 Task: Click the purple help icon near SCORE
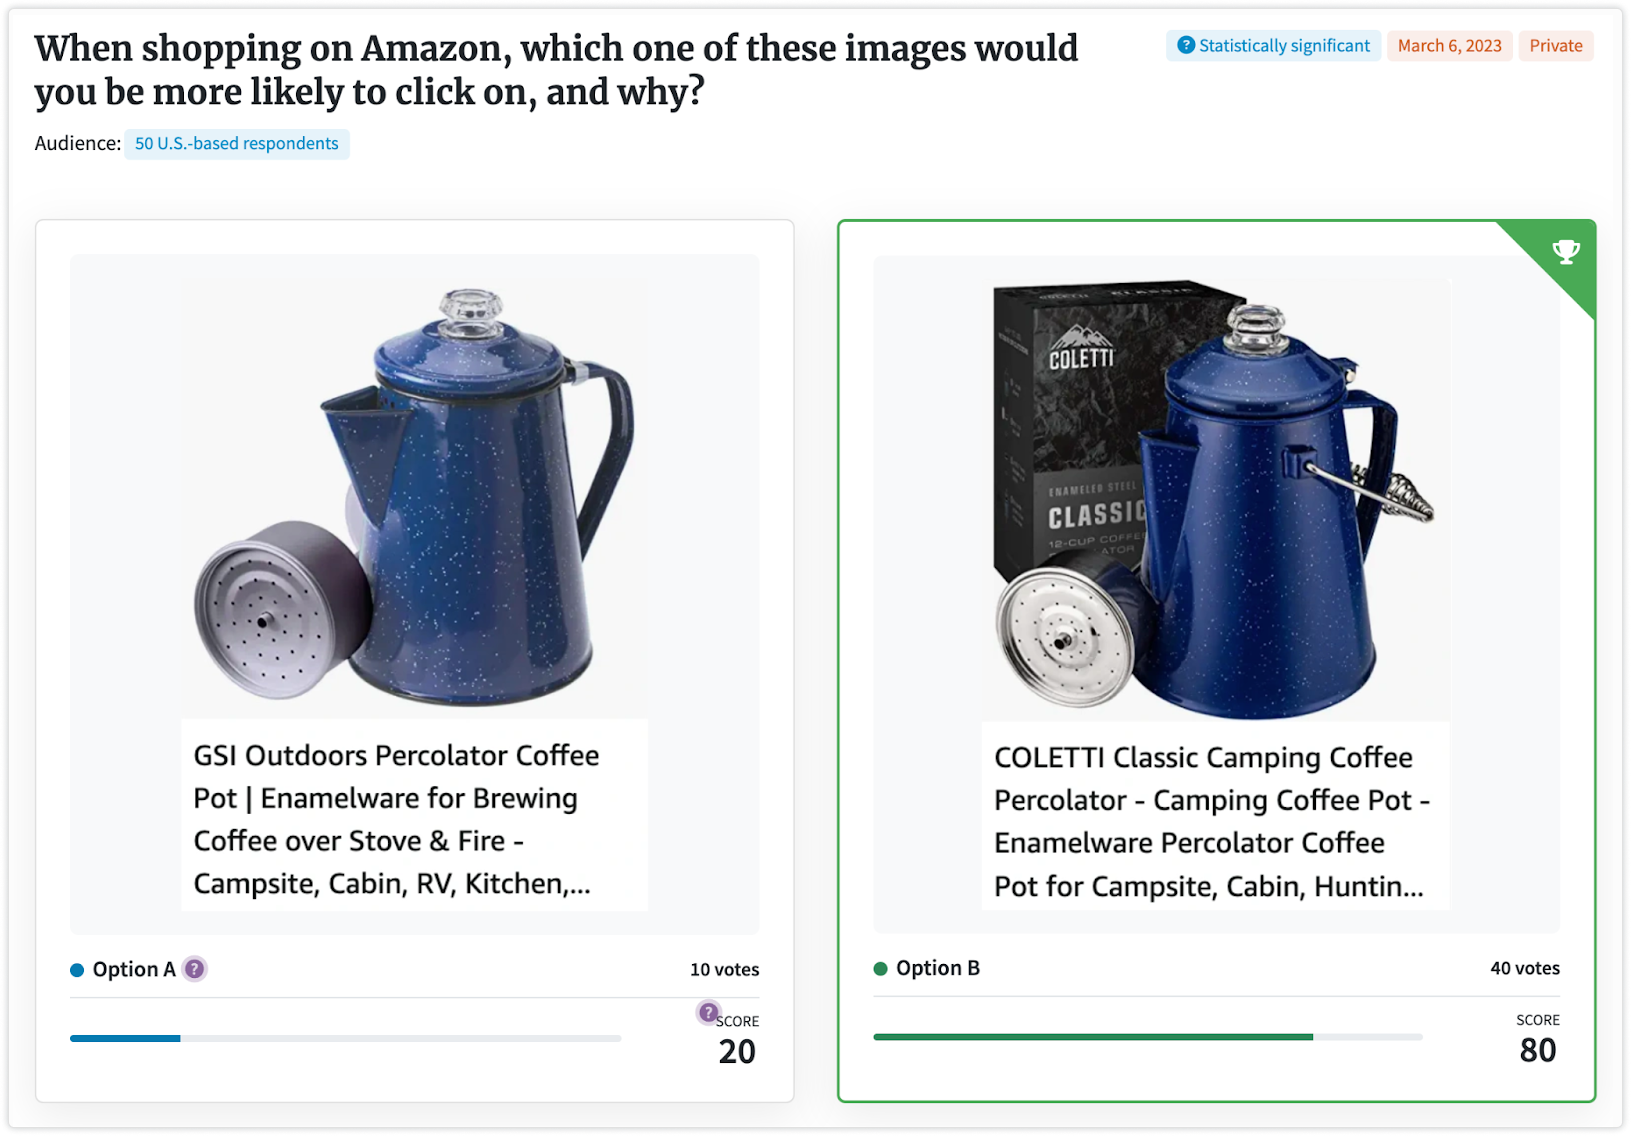pyautogui.click(x=708, y=1012)
